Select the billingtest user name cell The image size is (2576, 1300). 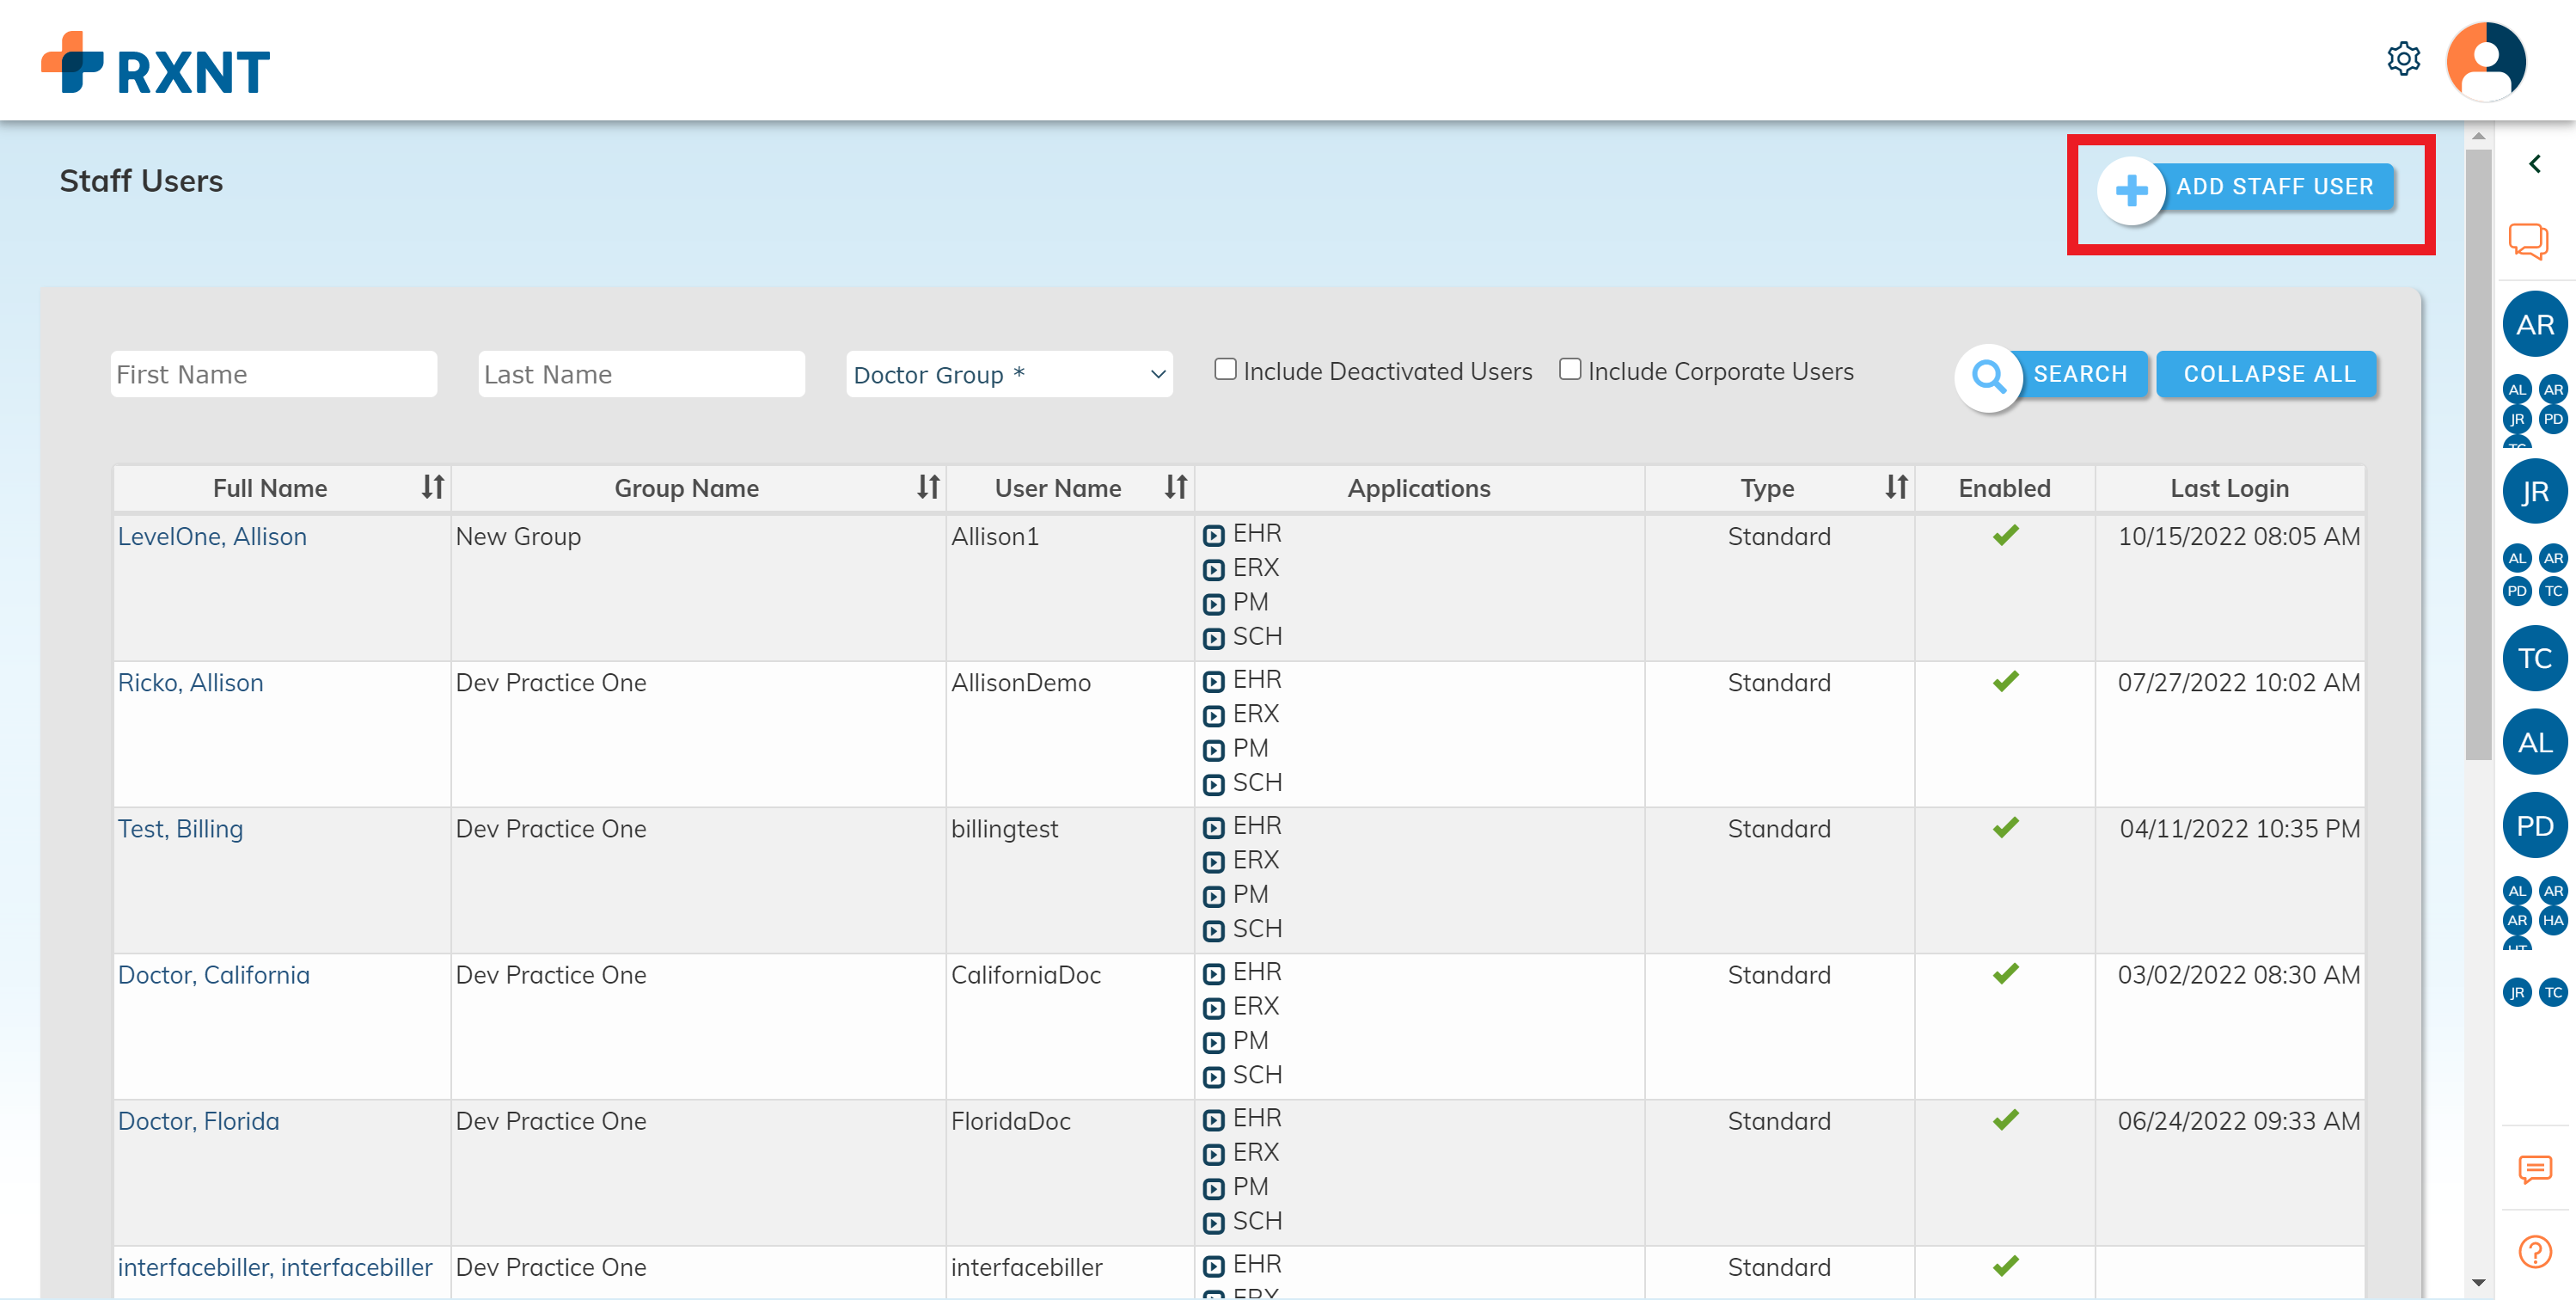tap(1070, 880)
